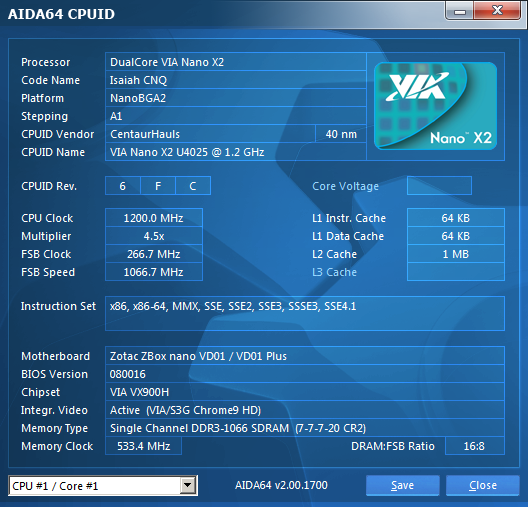
Task: Click the FSB clock value 266.7 MHz
Action: 154,254
